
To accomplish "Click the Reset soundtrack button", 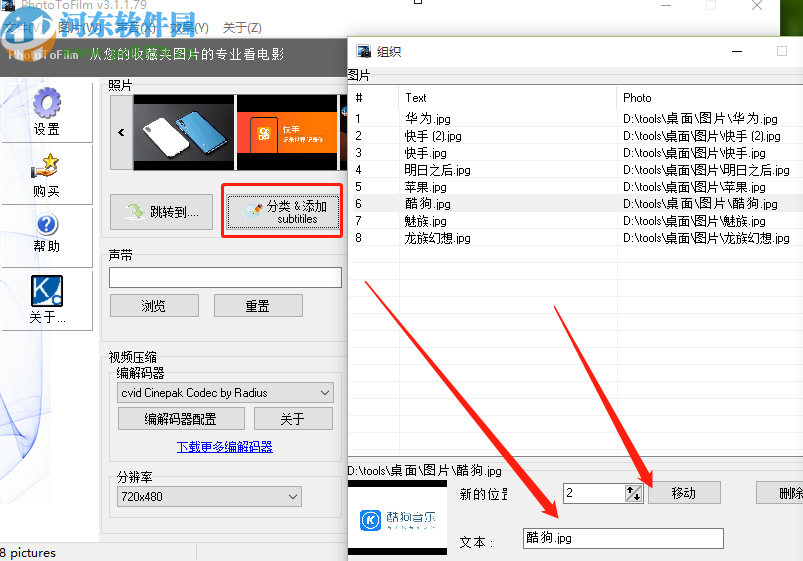I will click(x=258, y=306).
